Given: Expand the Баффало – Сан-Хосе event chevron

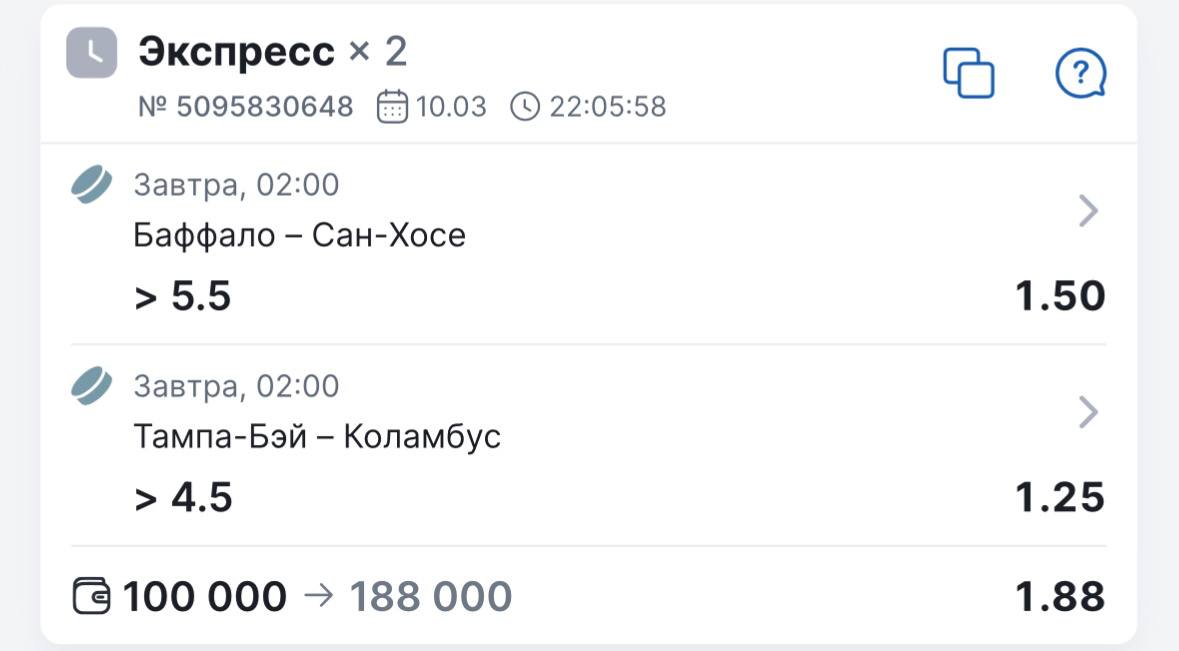Looking at the screenshot, I should (x=1089, y=211).
